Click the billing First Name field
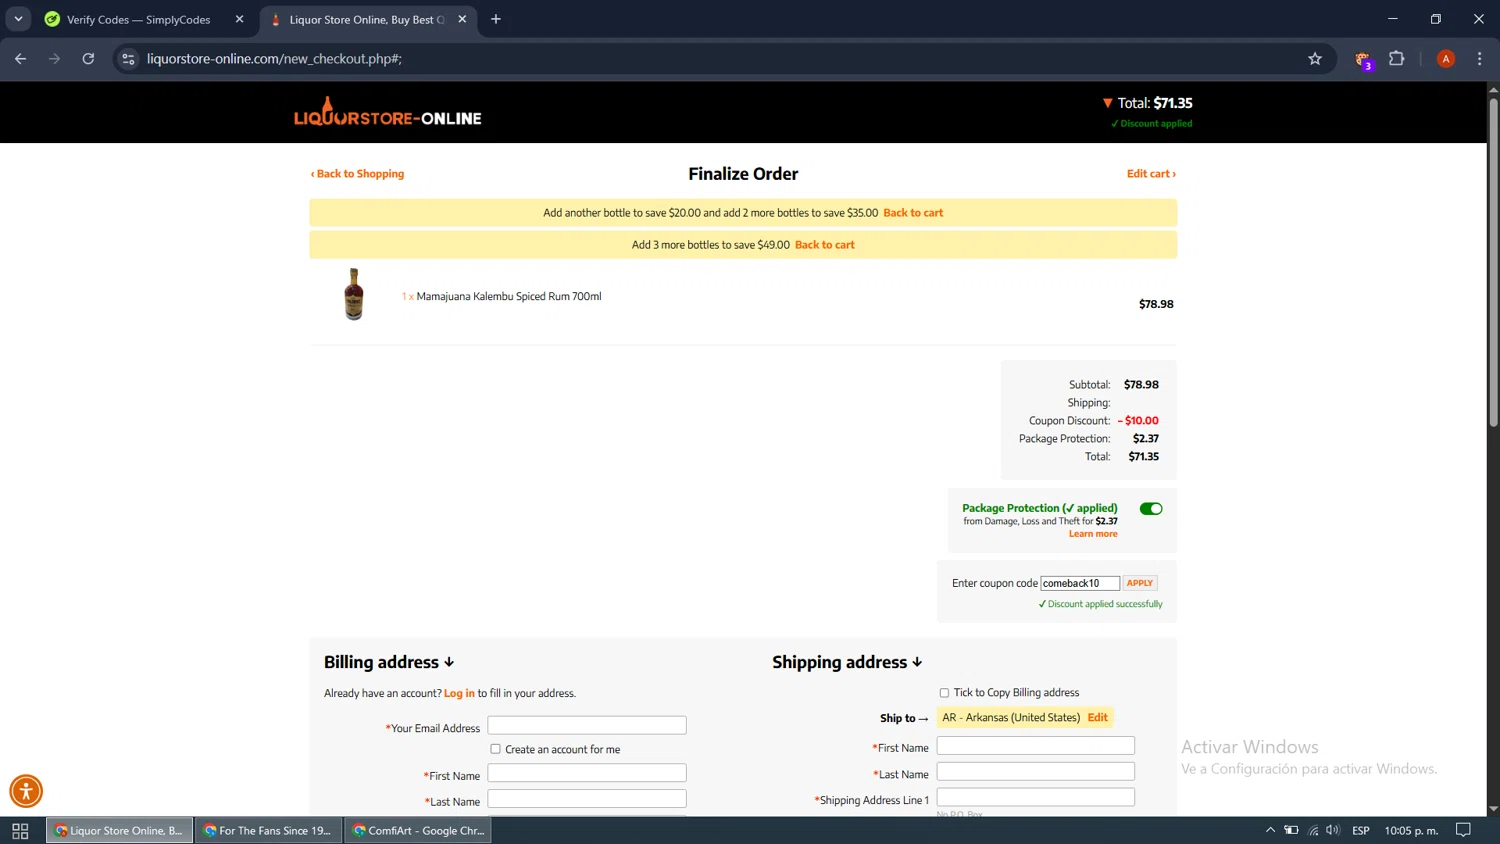Viewport: 1500px width, 844px height. pyautogui.click(x=587, y=773)
